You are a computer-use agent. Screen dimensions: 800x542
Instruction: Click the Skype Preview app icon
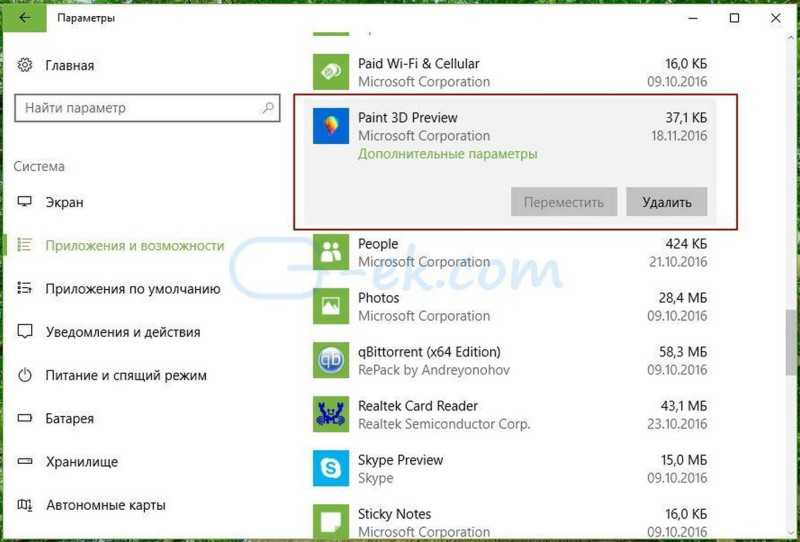[x=331, y=469]
